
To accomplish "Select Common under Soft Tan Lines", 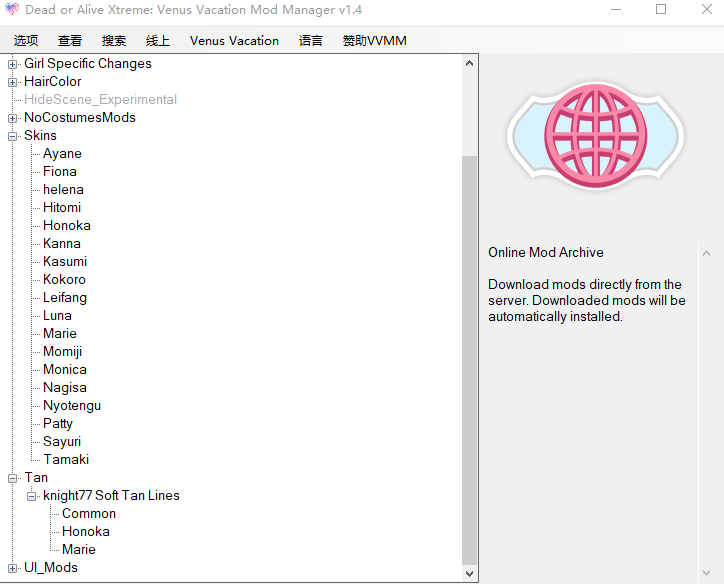I will (89, 514).
